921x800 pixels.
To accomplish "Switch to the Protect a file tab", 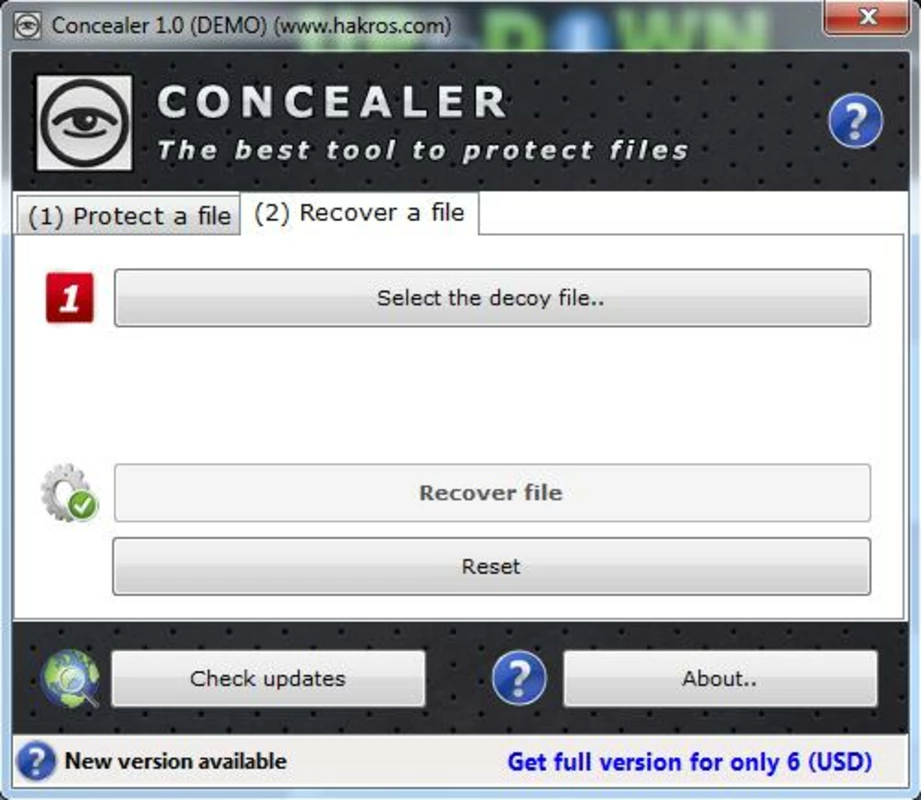I will click(x=129, y=216).
